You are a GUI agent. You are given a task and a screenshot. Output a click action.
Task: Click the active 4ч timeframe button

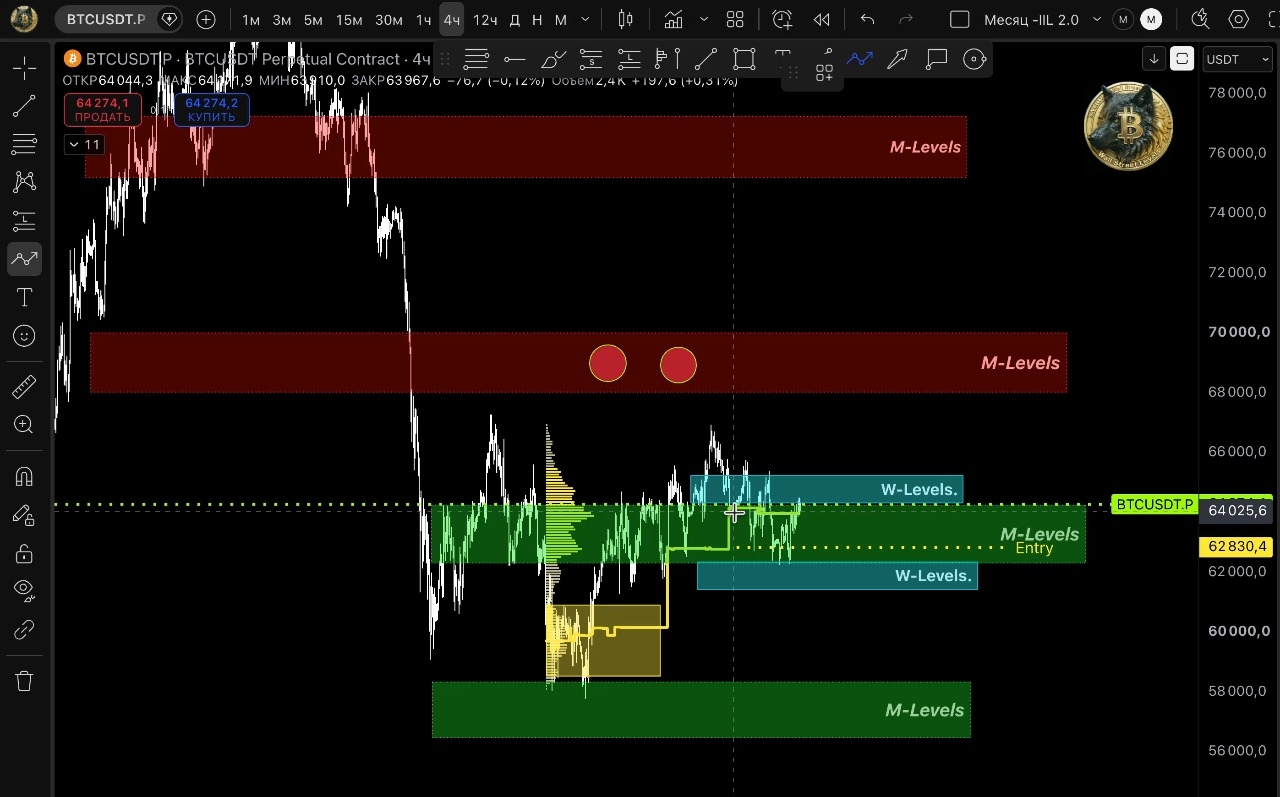click(x=452, y=20)
